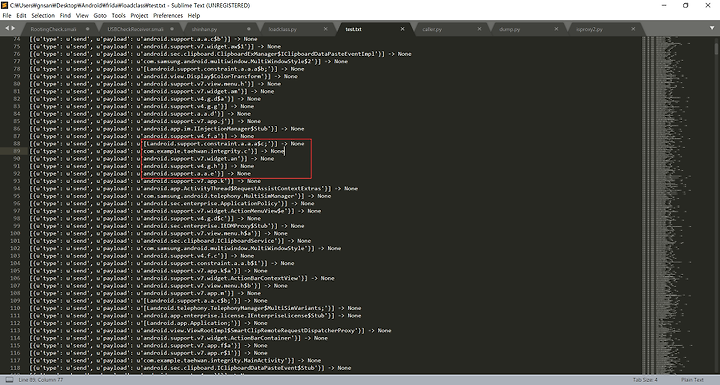This screenshot has width=720, height=385.
Task: Open the Edit menu
Action: coord(21,15)
